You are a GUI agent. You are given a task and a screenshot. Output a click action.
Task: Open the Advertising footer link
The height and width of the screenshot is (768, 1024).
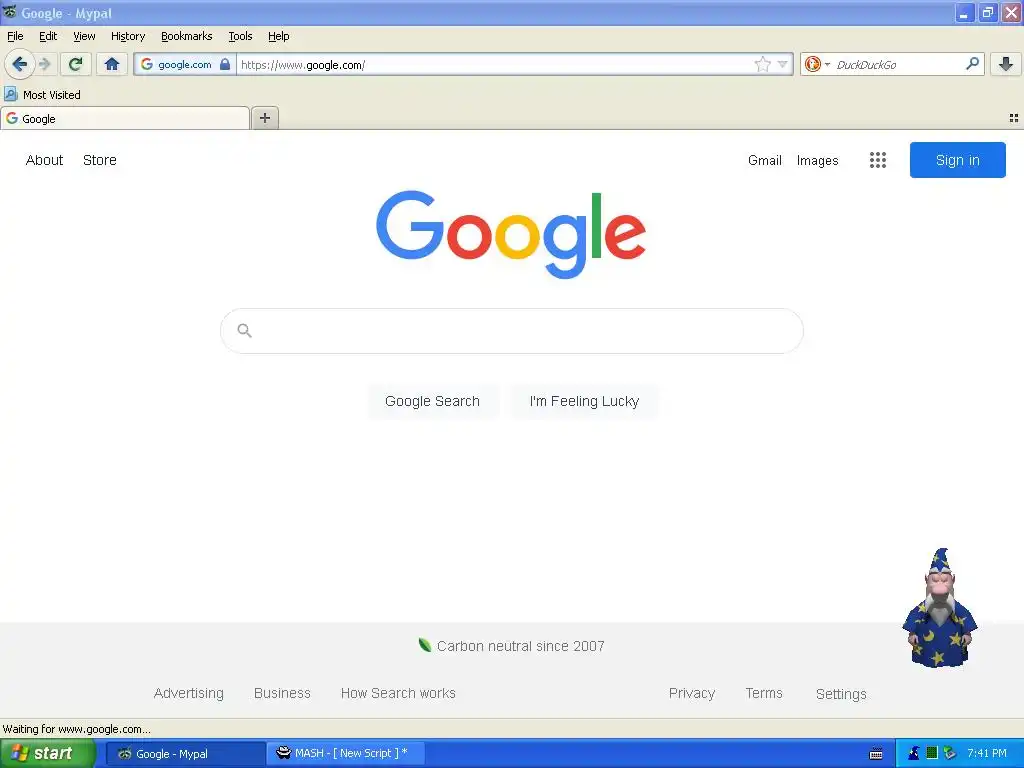click(189, 693)
